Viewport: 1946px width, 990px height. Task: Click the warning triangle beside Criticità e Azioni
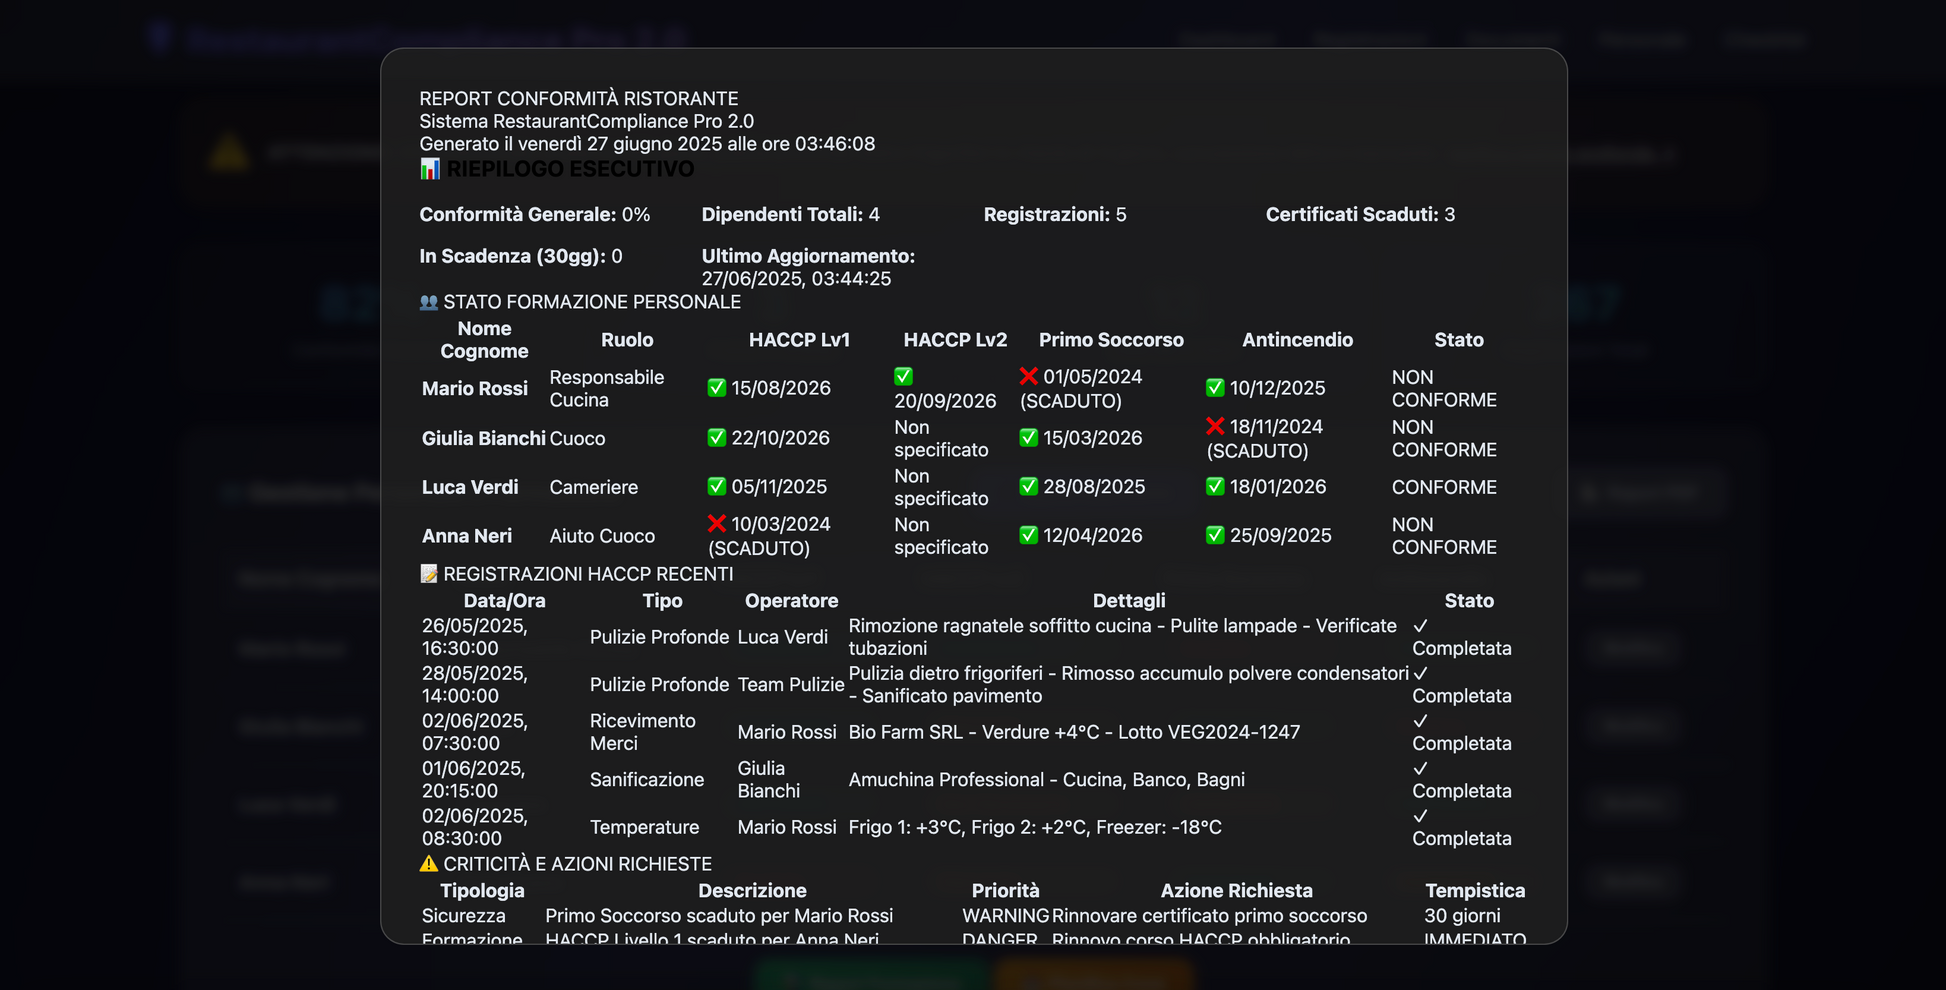(x=429, y=864)
